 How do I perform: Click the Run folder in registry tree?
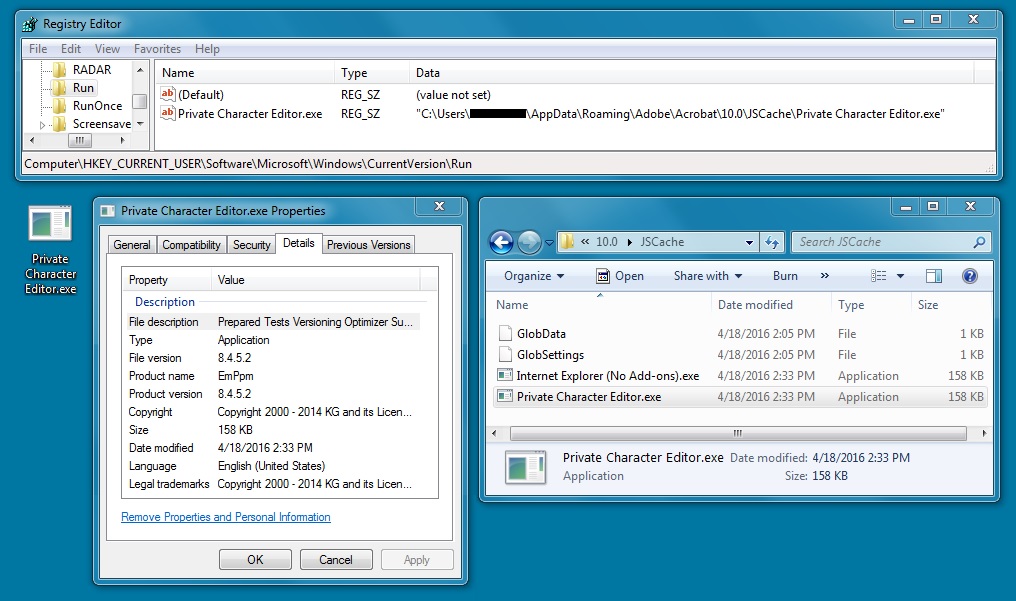click(82, 88)
